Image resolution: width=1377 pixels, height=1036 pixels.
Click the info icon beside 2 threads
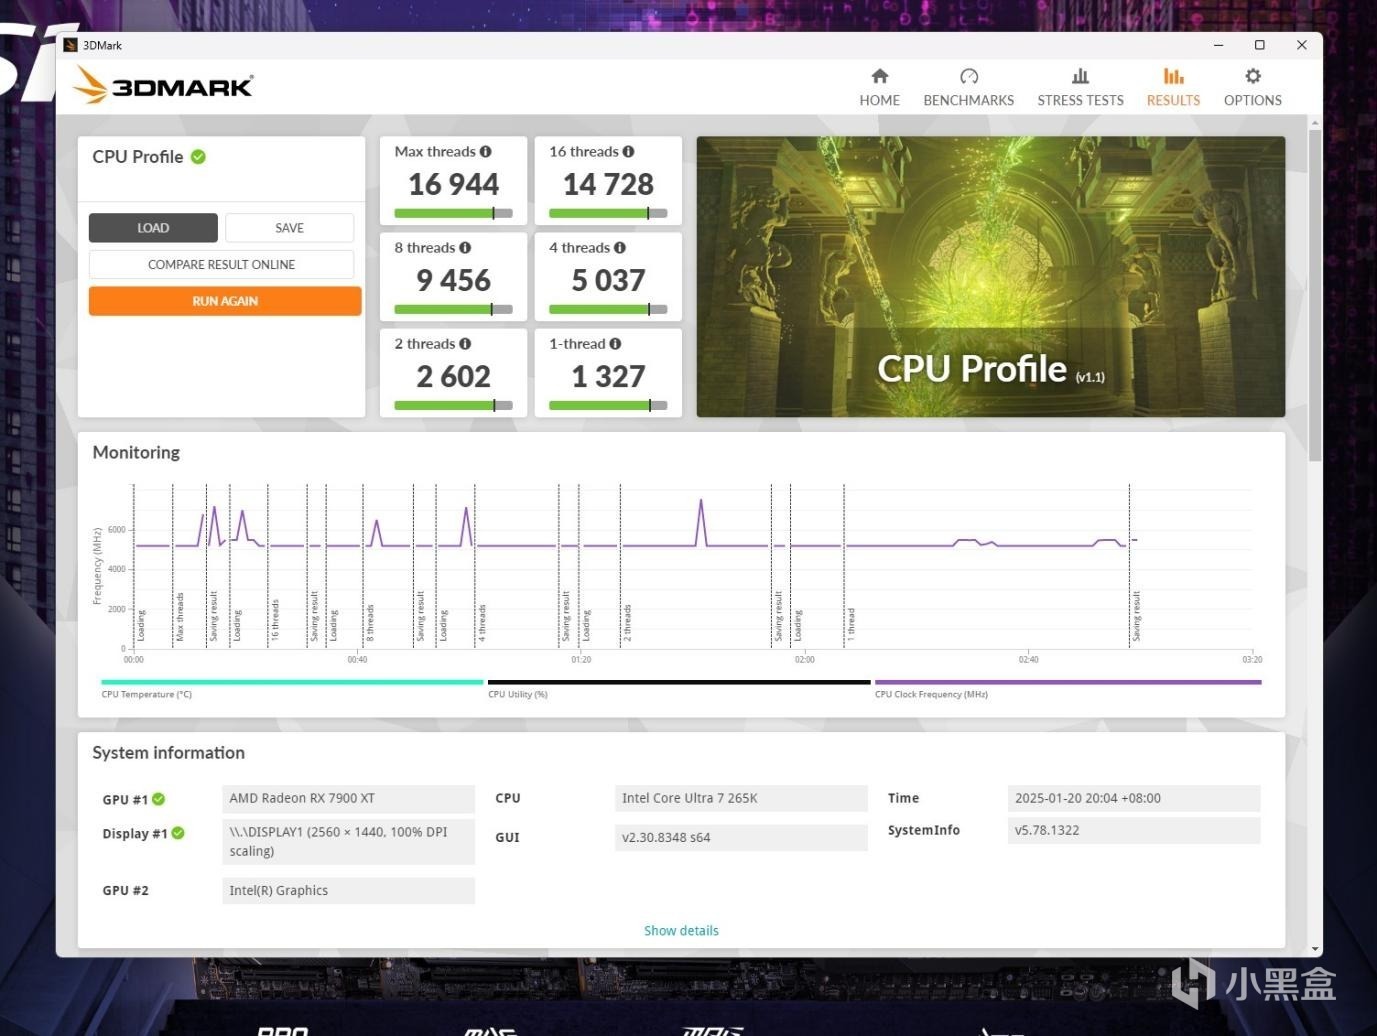(465, 344)
